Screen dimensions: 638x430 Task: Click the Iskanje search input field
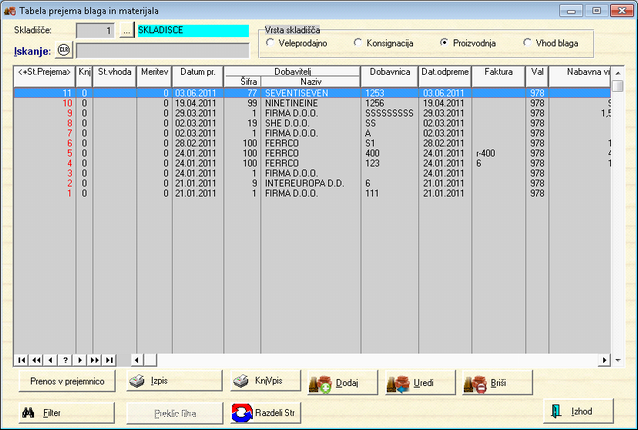click(163, 50)
